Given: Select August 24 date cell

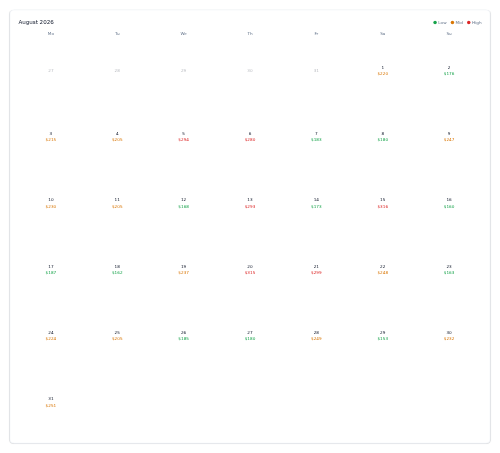Looking at the screenshot, I should click(x=51, y=335).
